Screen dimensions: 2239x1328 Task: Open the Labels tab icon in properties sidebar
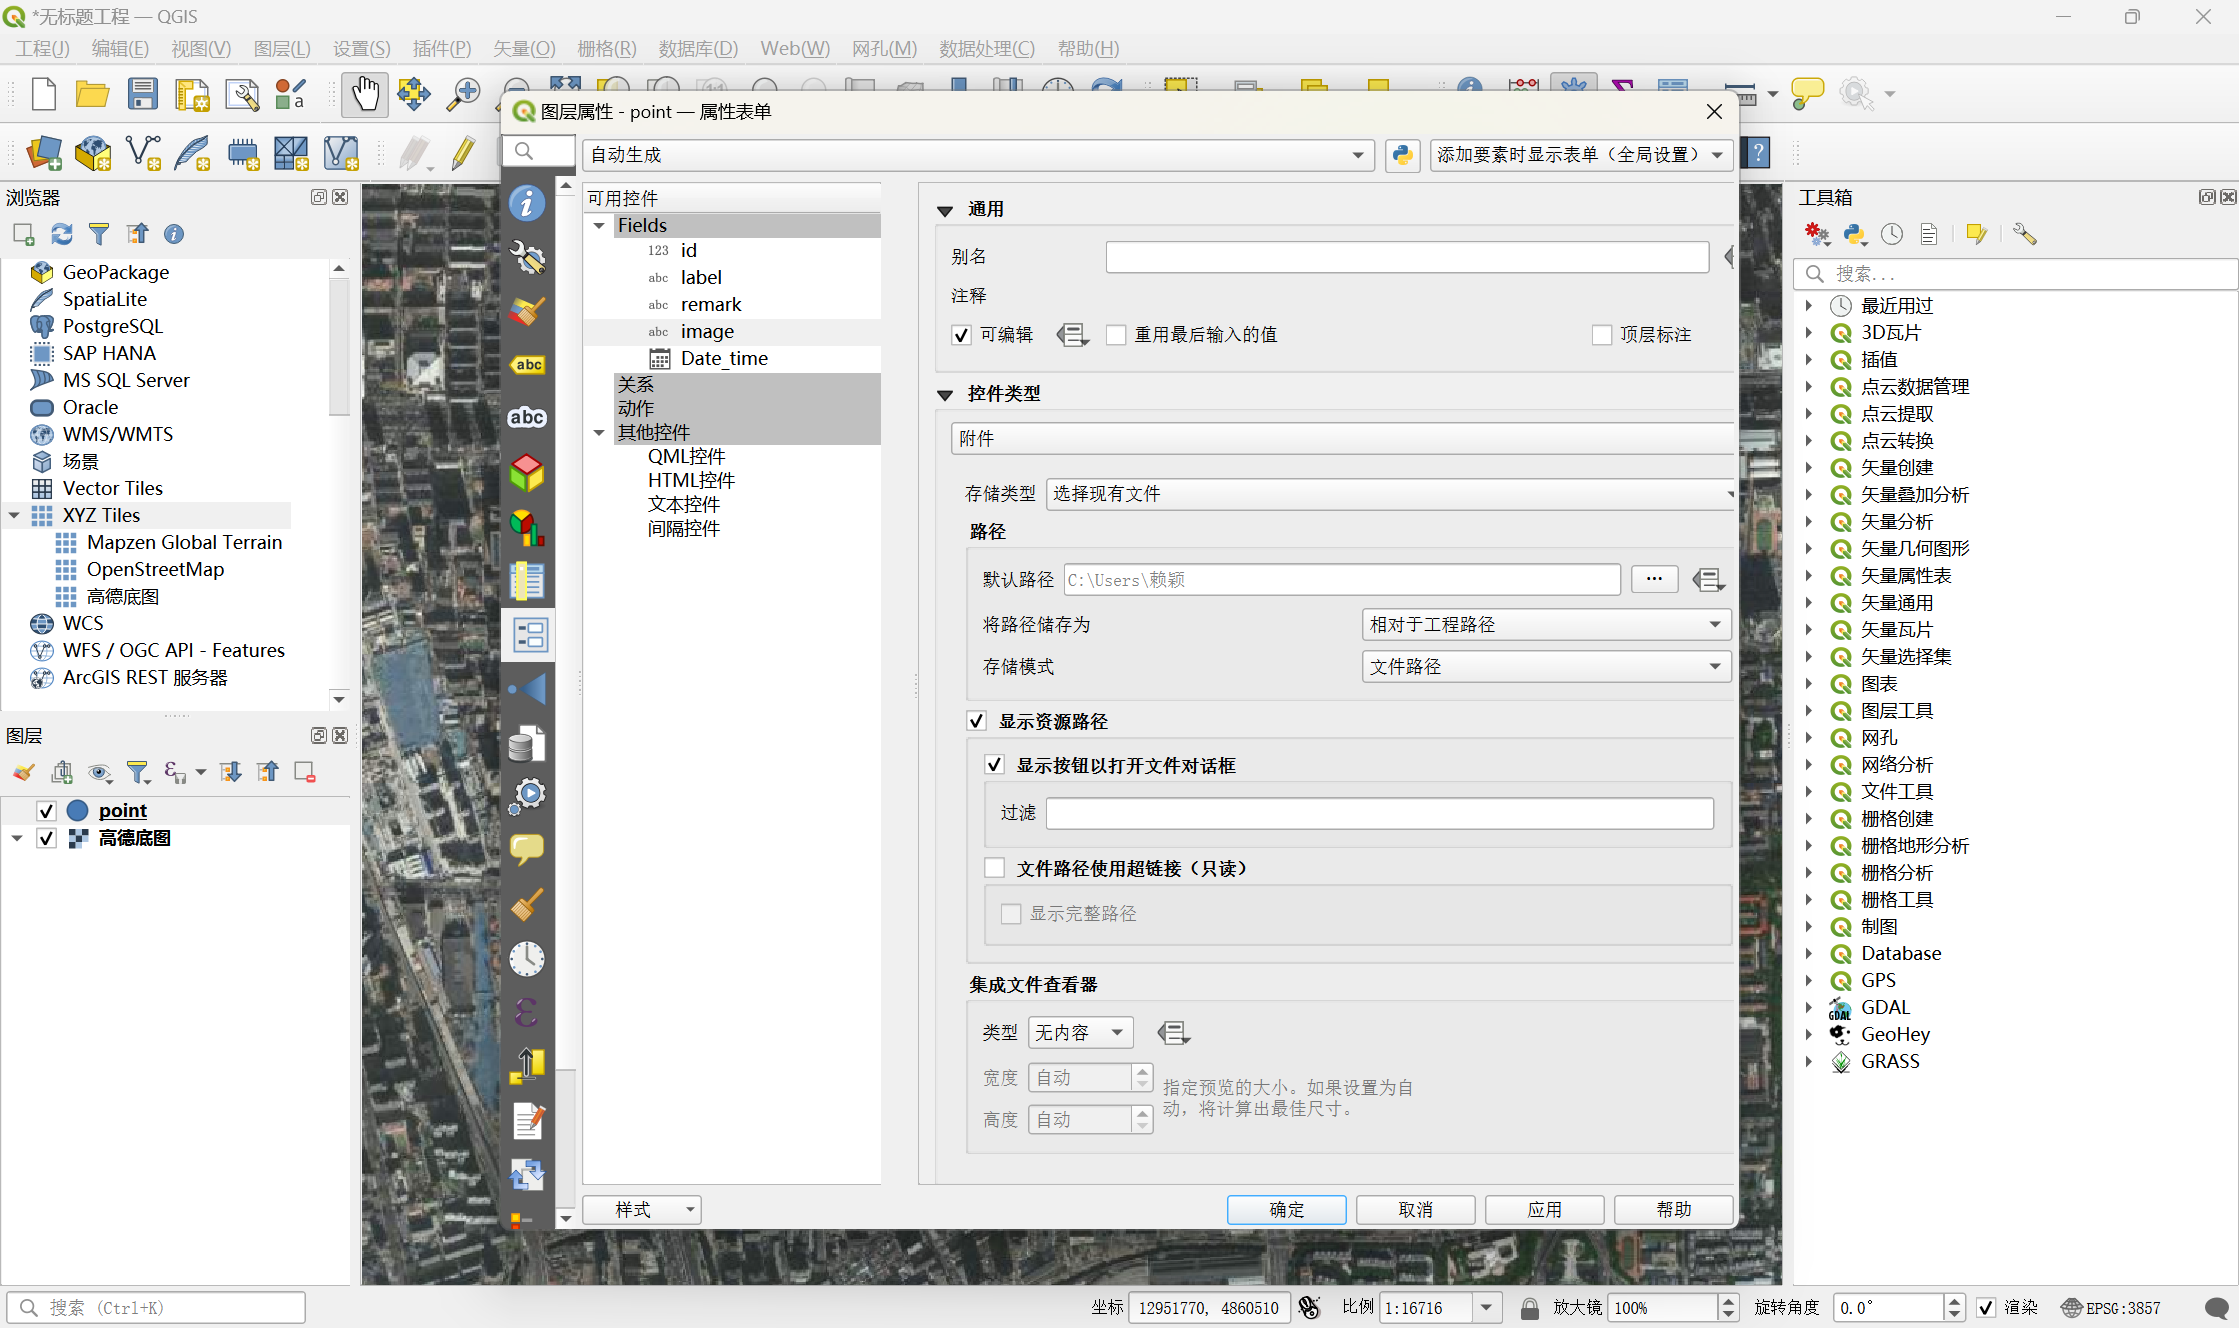pyautogui.click(x=527, y=365)
